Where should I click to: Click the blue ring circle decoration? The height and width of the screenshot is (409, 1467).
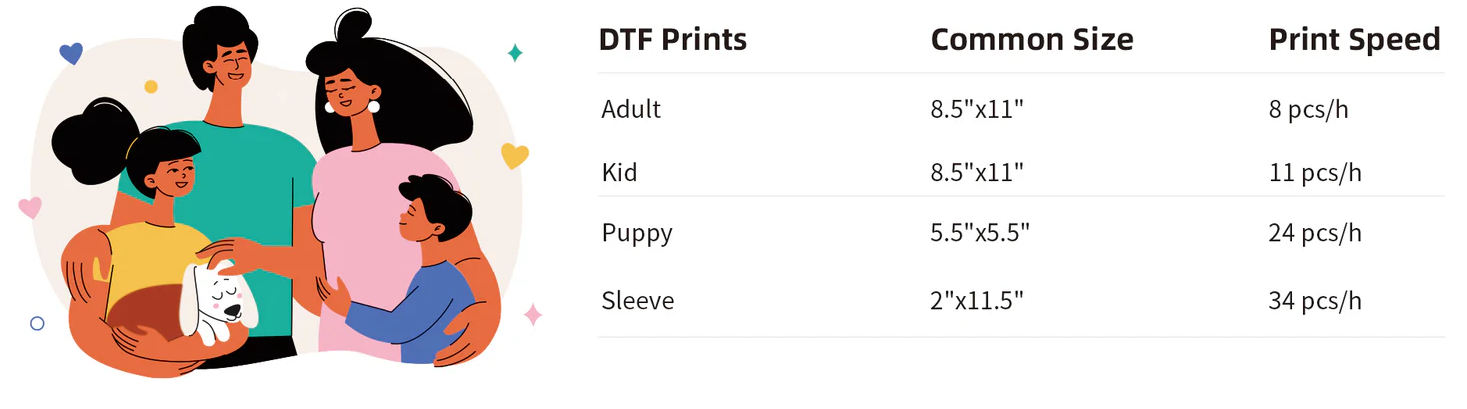(38, 323)
